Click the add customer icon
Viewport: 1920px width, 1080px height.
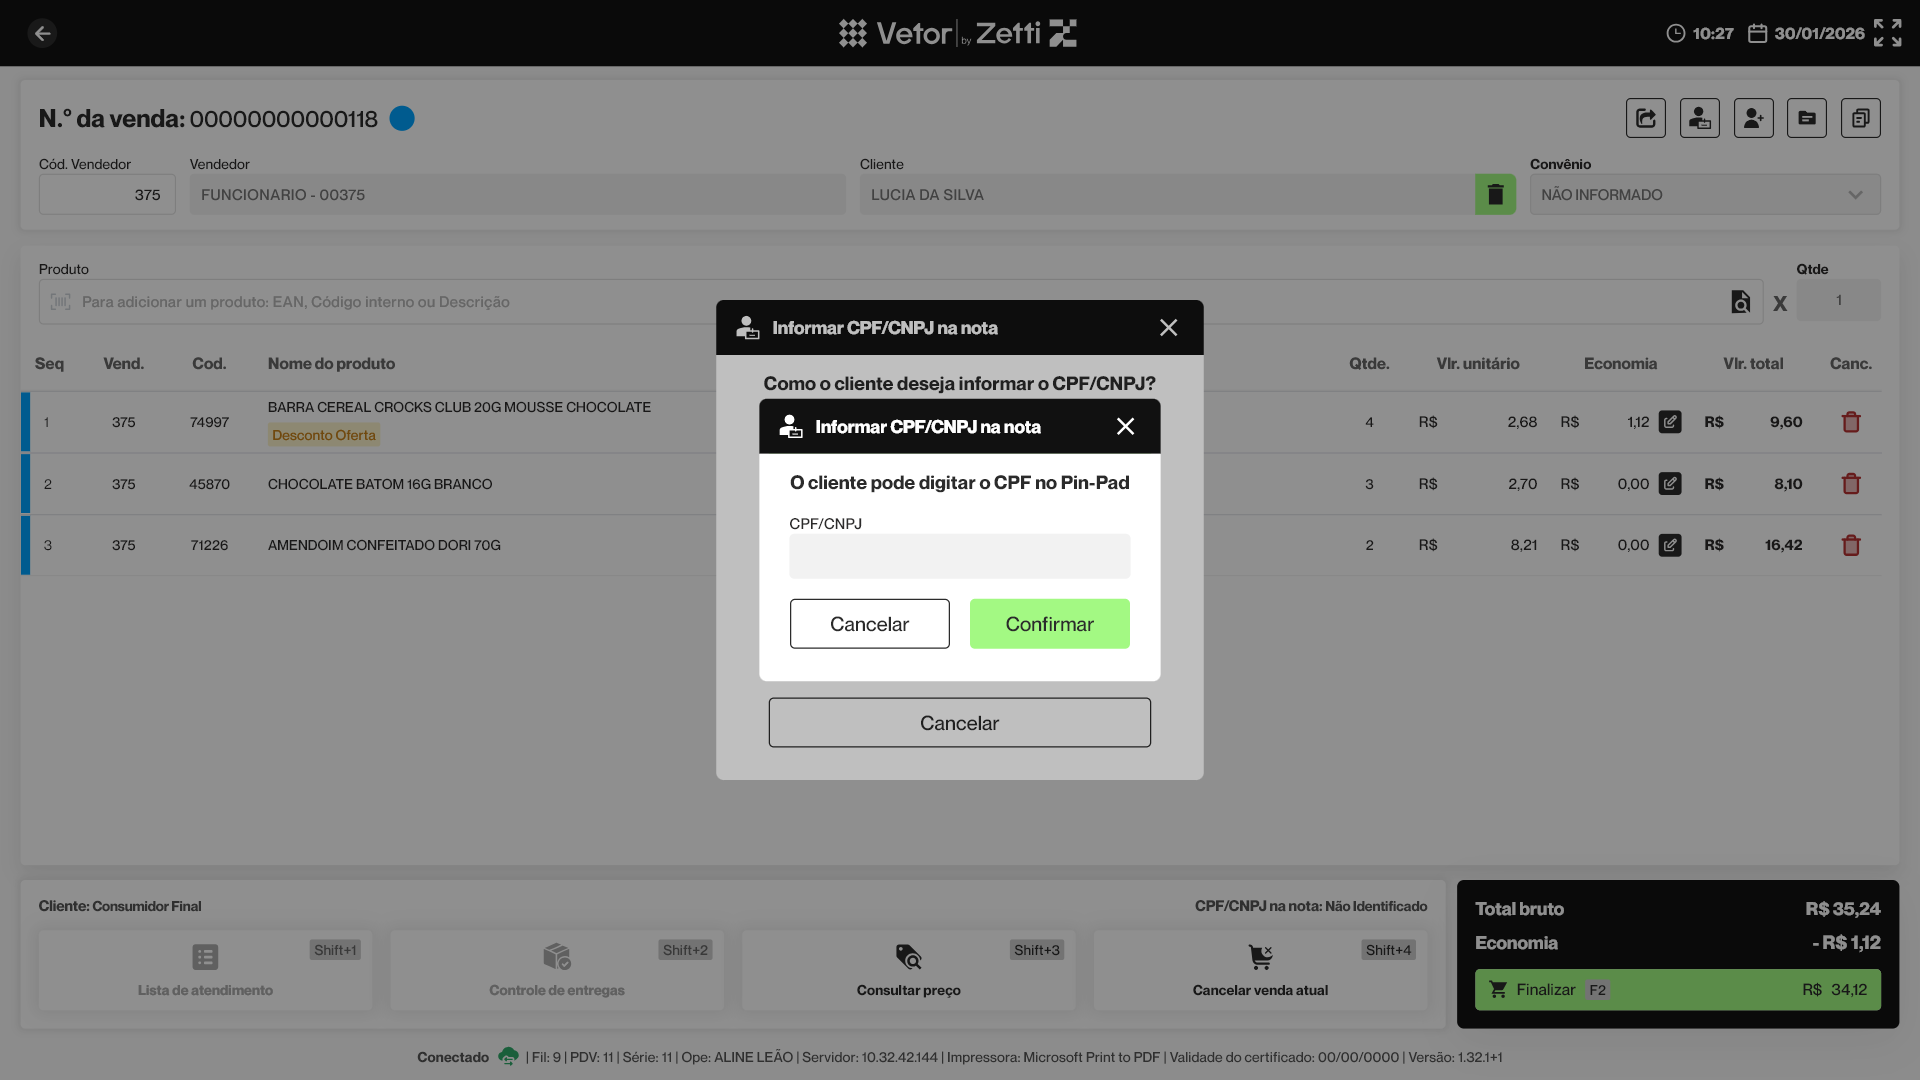pyautogui.click(x=1753, y=118)
